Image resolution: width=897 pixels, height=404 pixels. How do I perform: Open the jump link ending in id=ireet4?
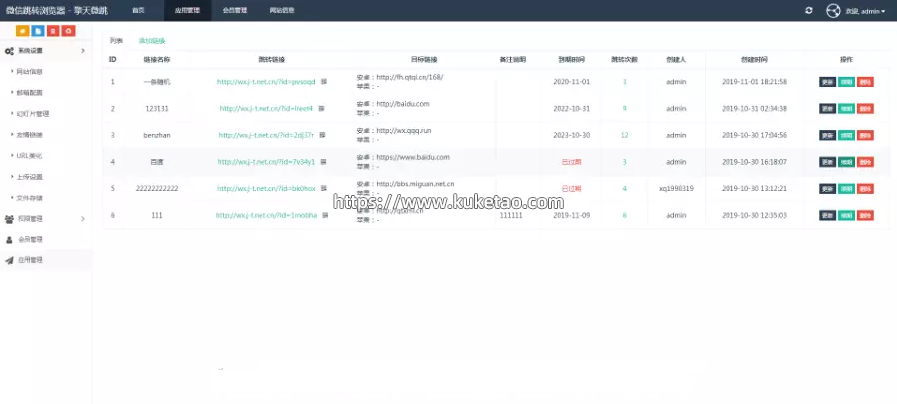[x=266, y=109]
